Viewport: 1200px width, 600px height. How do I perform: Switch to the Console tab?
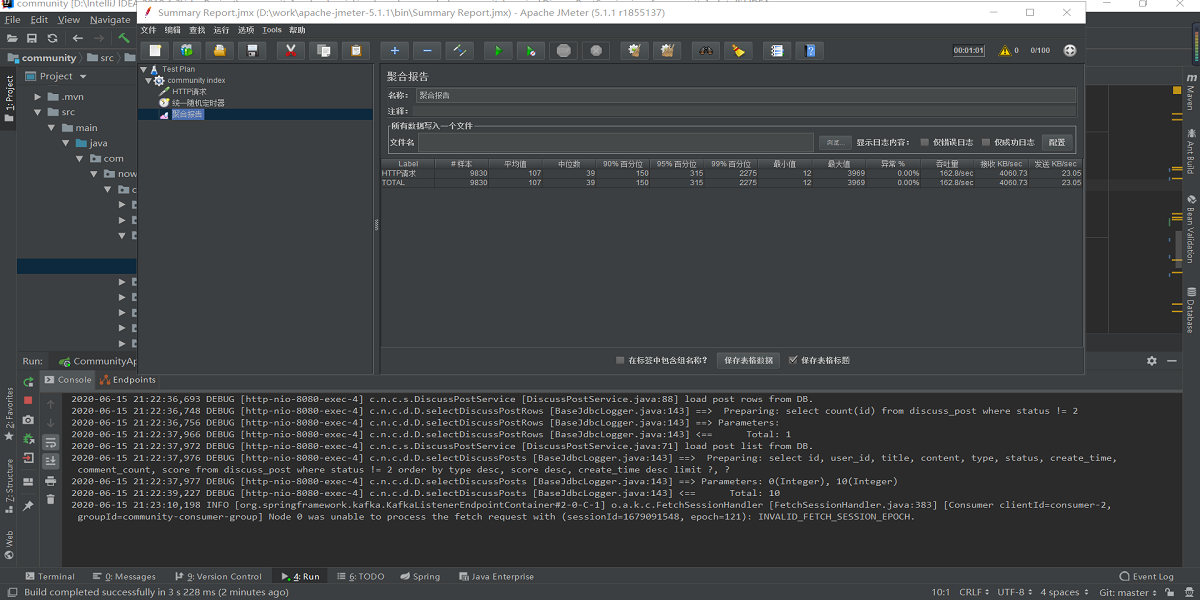click(x=68, y=380)
